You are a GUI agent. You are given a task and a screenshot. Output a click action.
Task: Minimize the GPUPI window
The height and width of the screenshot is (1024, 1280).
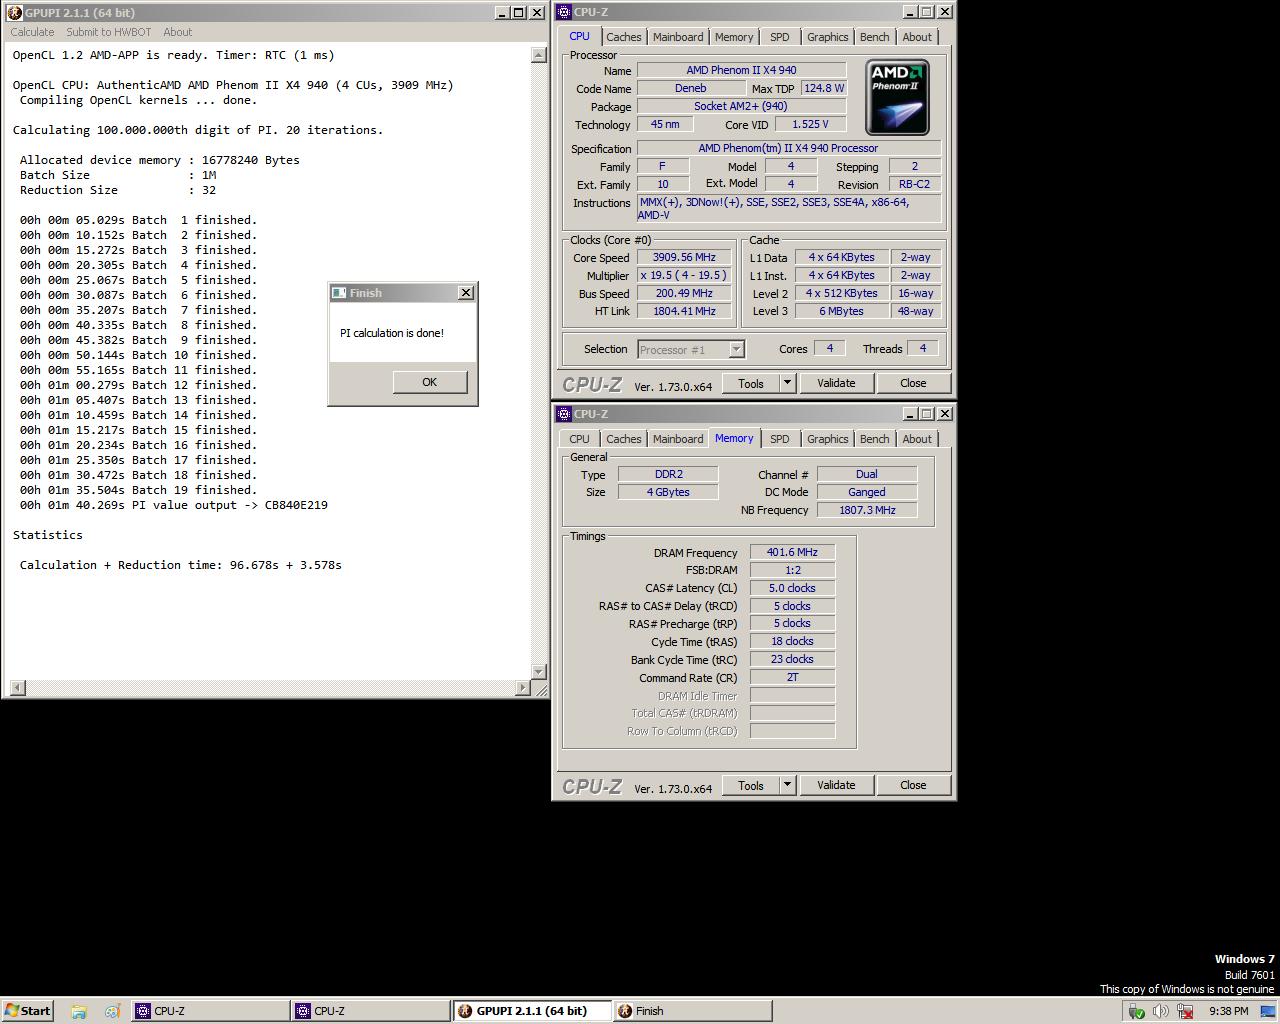(x=501, y=13)
